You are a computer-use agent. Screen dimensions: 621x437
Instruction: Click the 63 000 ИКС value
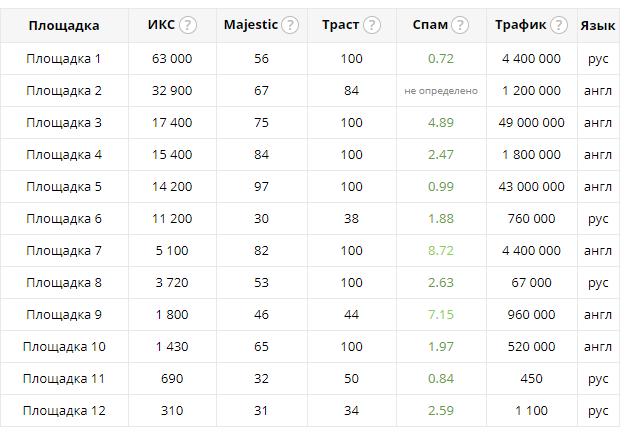(x=172, y=59)
